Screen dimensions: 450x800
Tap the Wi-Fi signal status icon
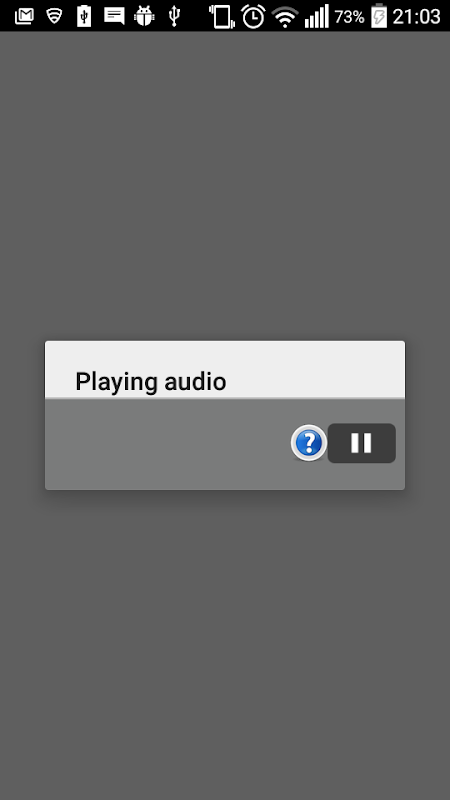pyautogui.click(x=285, y=17)
